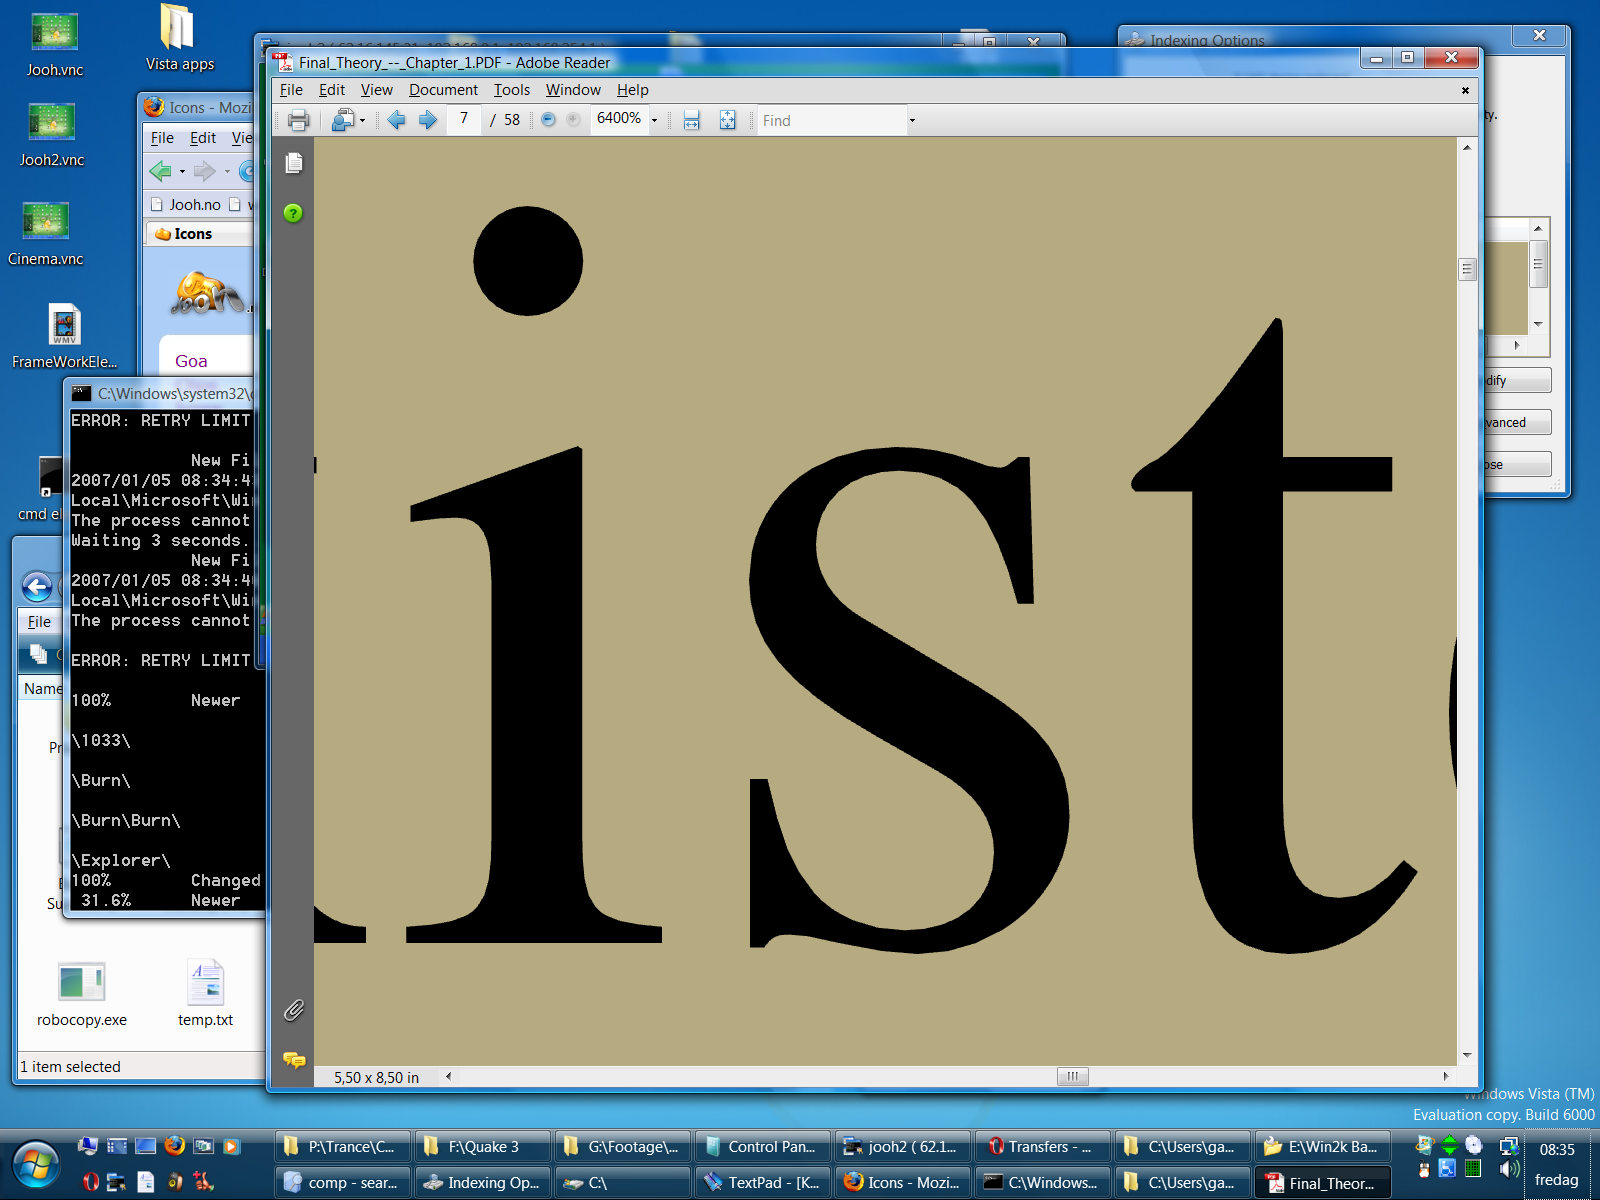Open File menu in the explorer window

tap(39, 621)
